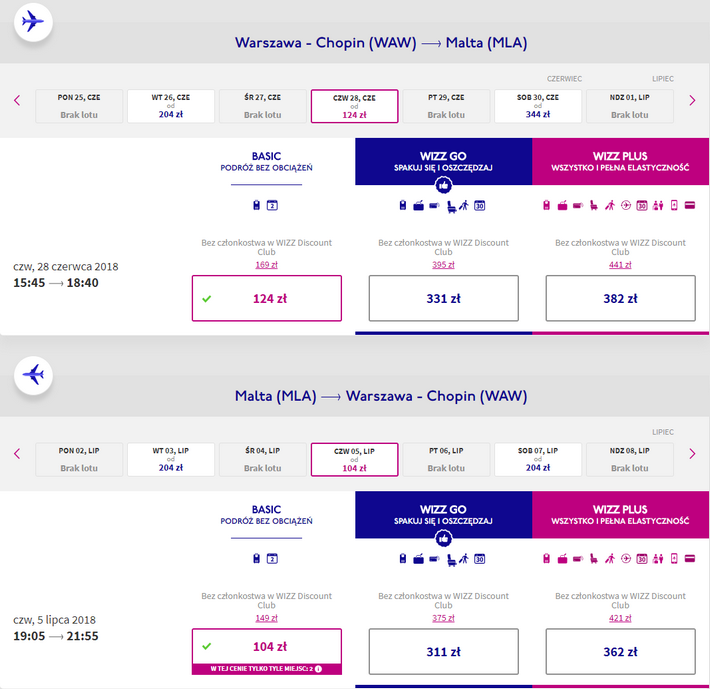Screen dimensions: 710x689
Task: Select the outbound BASIC fare 124 zł
Action: tap(267, 298)
